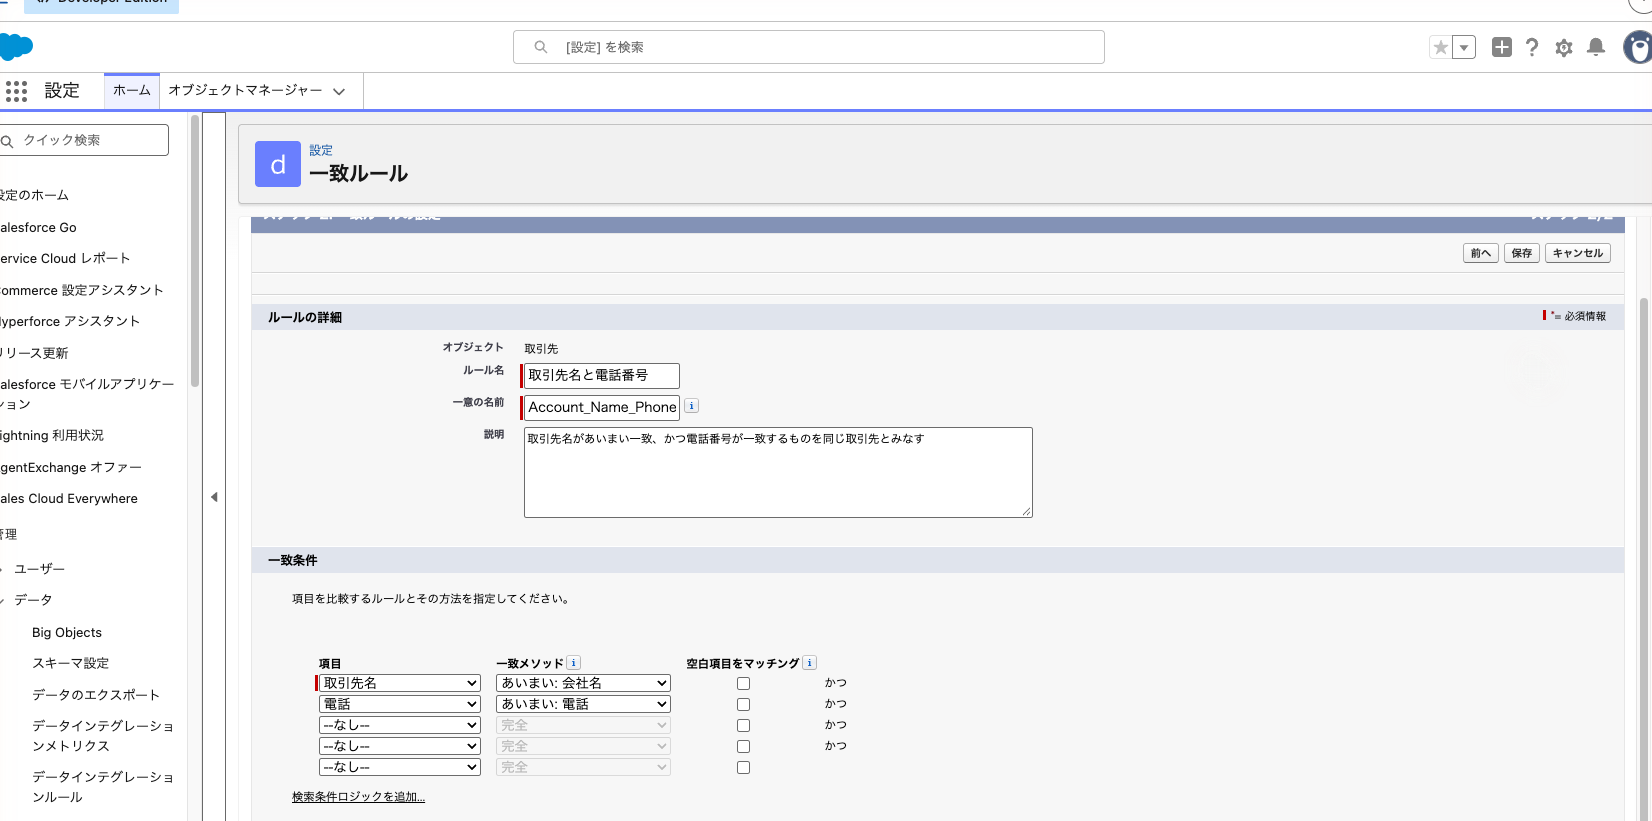Open the favorites list dropdown arrow
The width and height of the screenshot is (1652, 821).
(x=1464, y=47)
